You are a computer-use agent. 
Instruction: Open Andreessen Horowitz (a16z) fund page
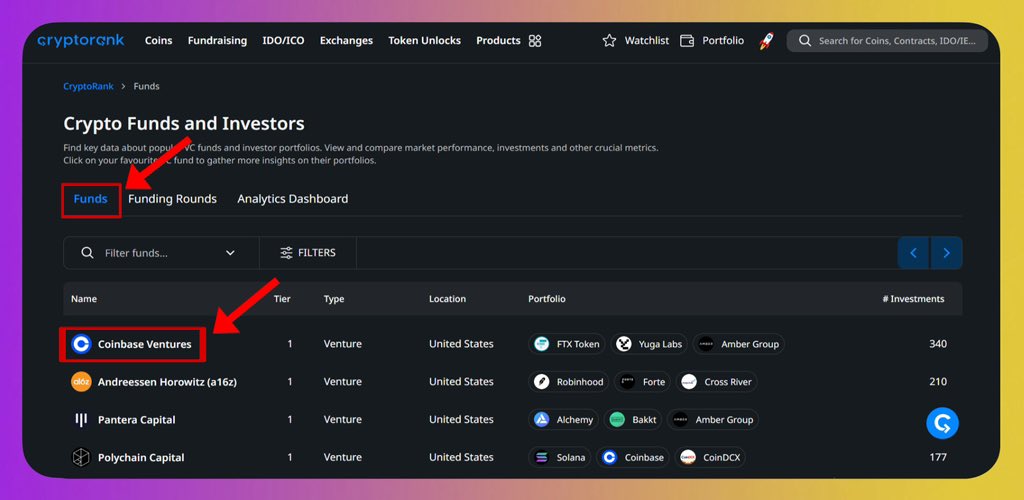click(x=167, y=382)
